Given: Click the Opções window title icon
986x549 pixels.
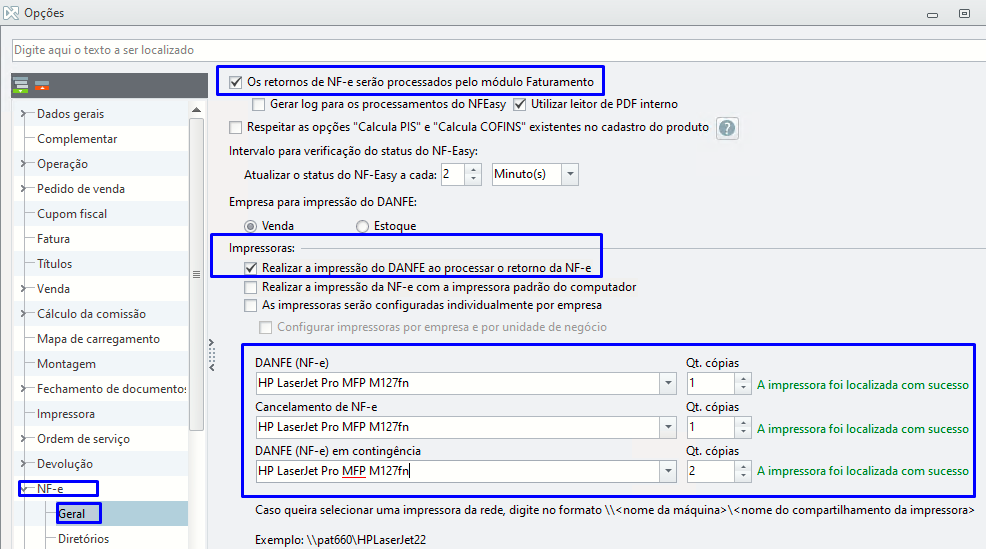Looking at the screenshot, I should (x=11, y=13).
